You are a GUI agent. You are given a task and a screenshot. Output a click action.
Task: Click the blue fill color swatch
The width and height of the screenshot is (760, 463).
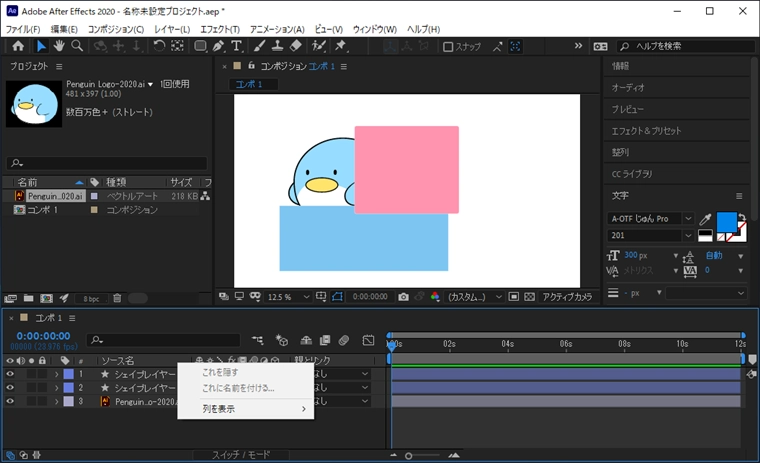tap(726, 222)
